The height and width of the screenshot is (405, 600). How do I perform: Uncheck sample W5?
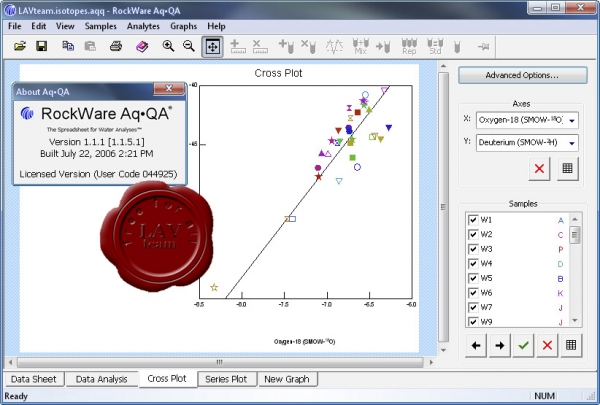473,278
